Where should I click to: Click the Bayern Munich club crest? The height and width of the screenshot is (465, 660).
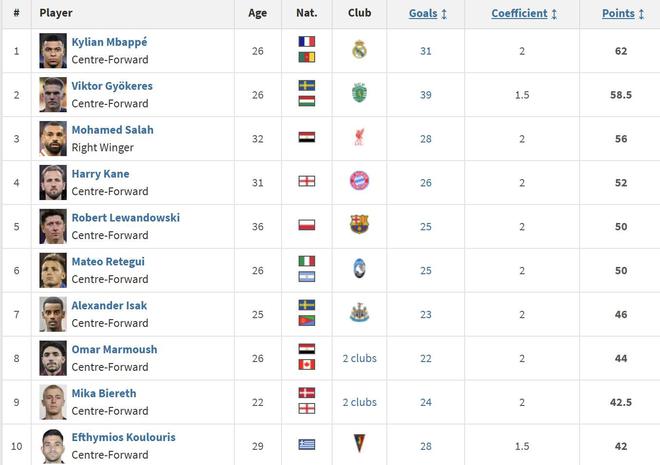pos(360,182)
